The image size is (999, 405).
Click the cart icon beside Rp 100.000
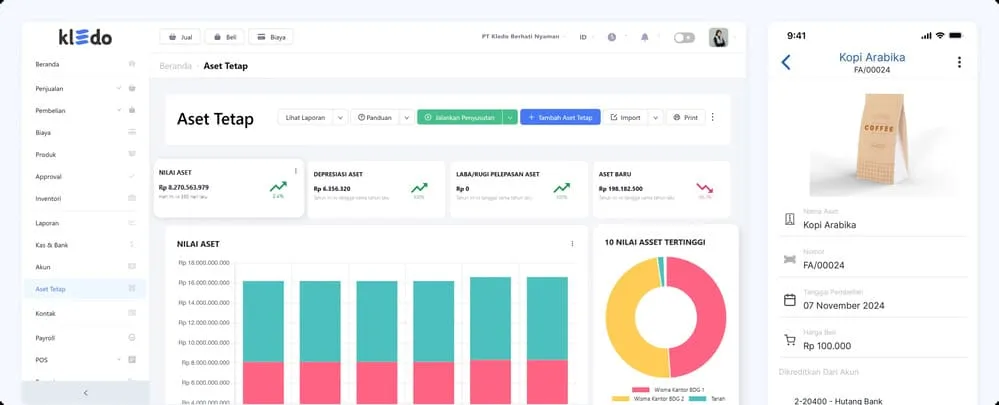(789, 340)
